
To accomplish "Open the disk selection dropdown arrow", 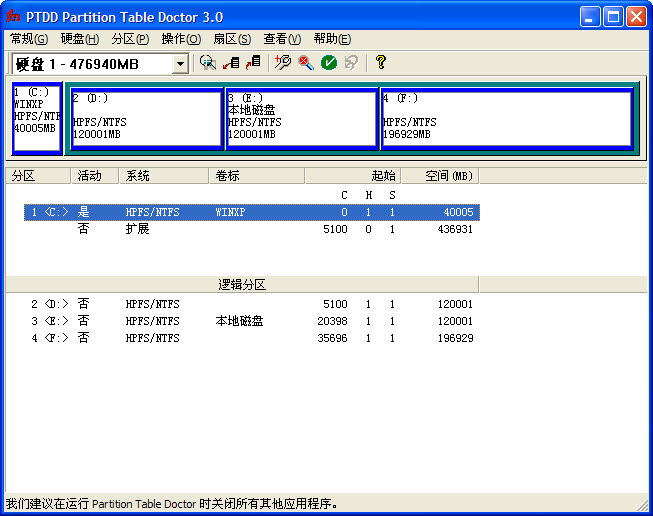I will pos(180,64).
